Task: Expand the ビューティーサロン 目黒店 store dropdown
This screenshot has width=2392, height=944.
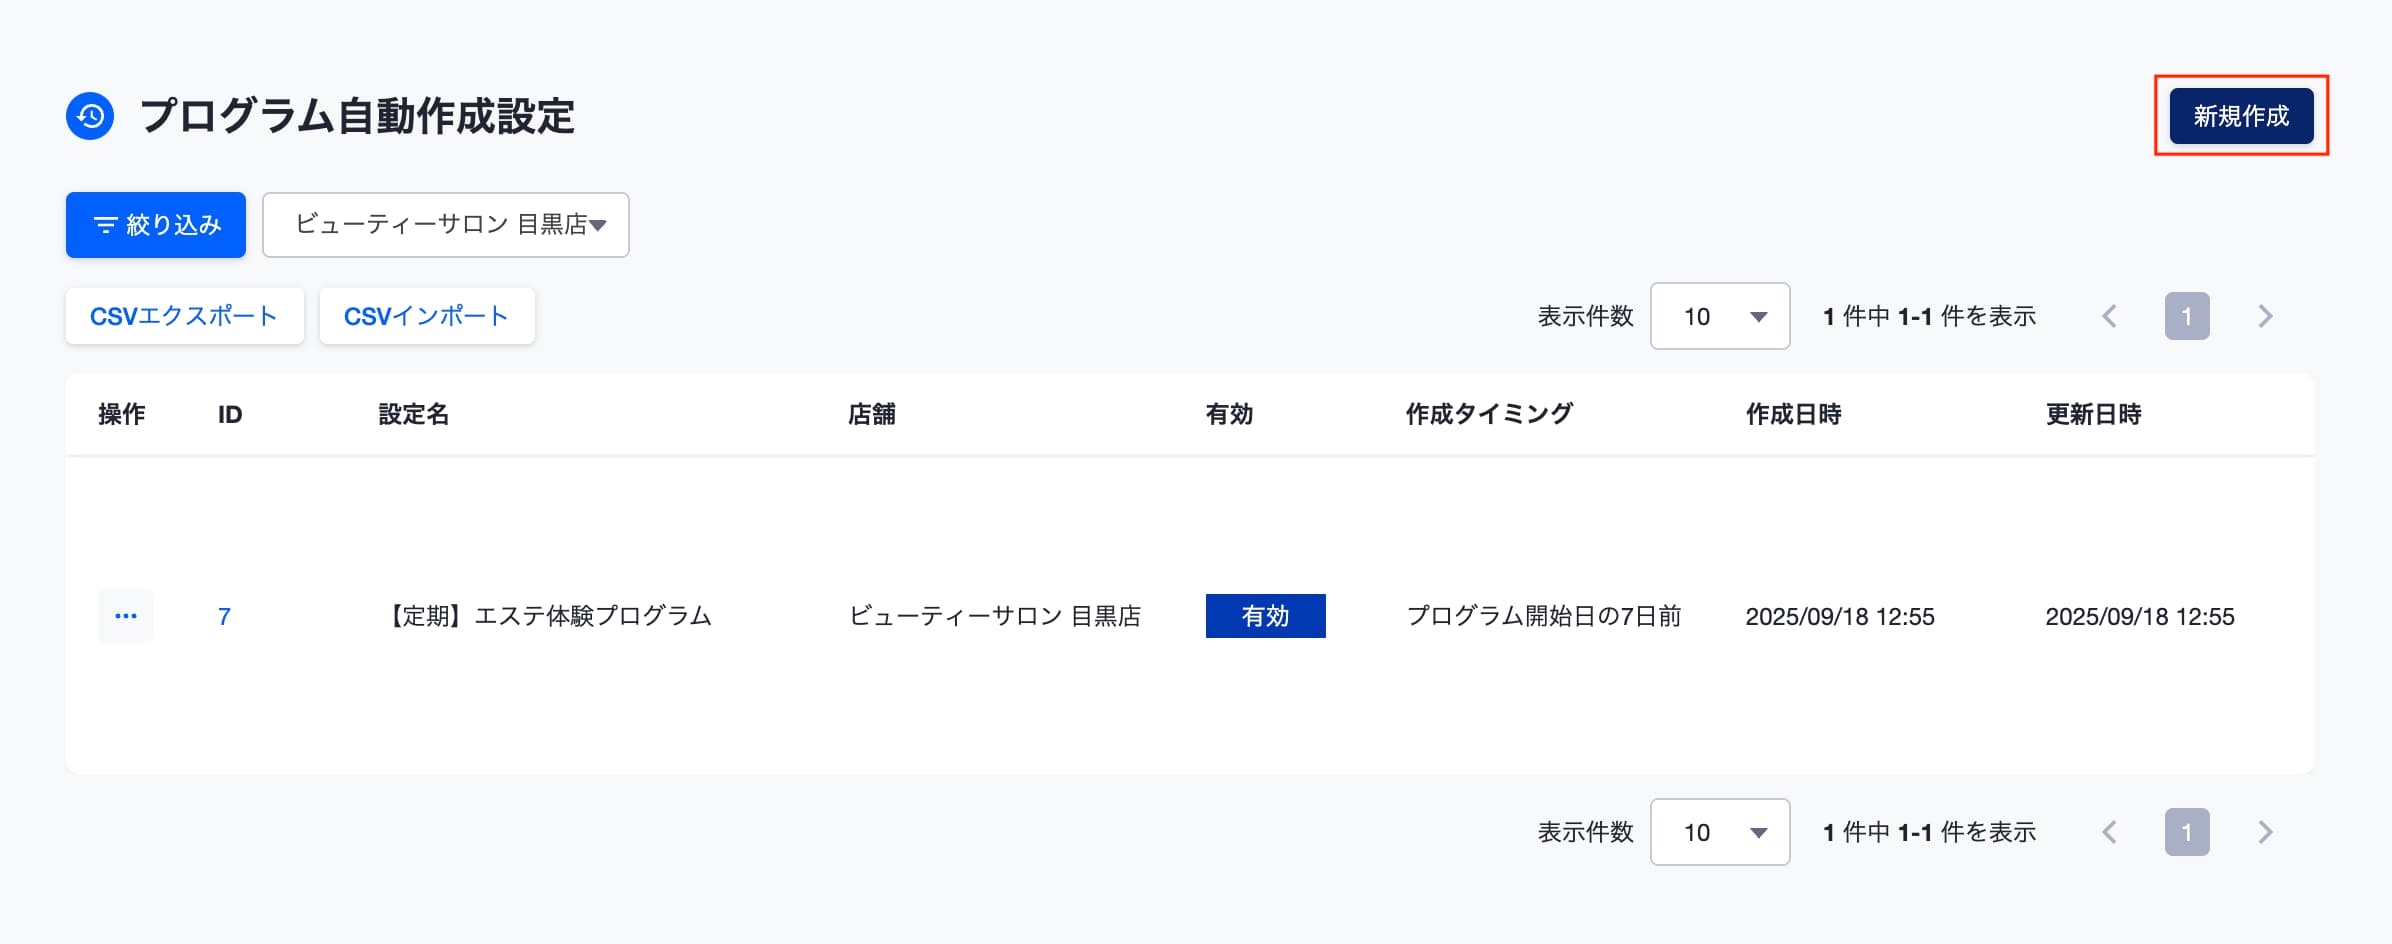Action: (x=446, y=225)
